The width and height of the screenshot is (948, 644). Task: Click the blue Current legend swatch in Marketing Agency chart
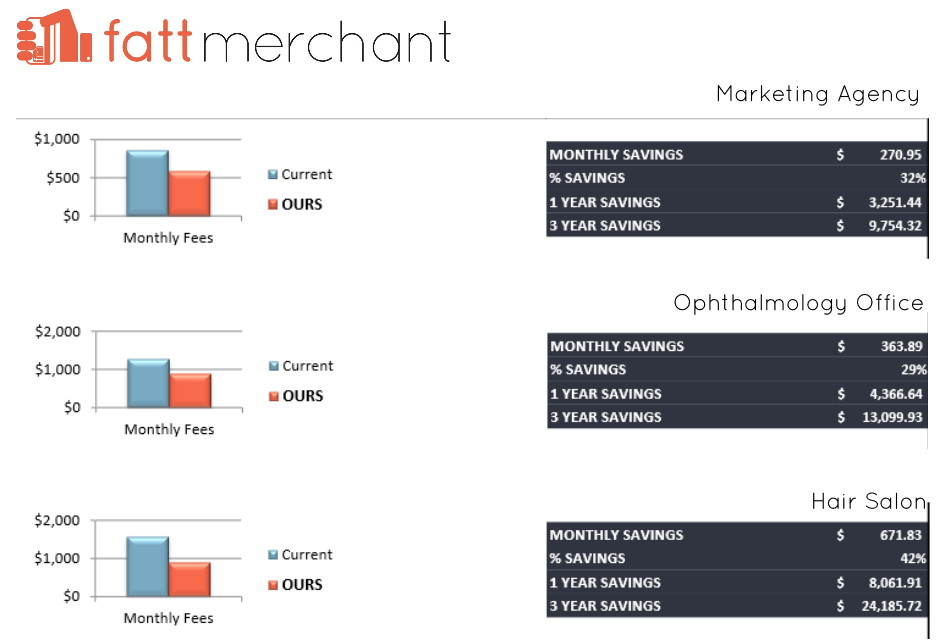pyautogui.click(x=273, y=175)
